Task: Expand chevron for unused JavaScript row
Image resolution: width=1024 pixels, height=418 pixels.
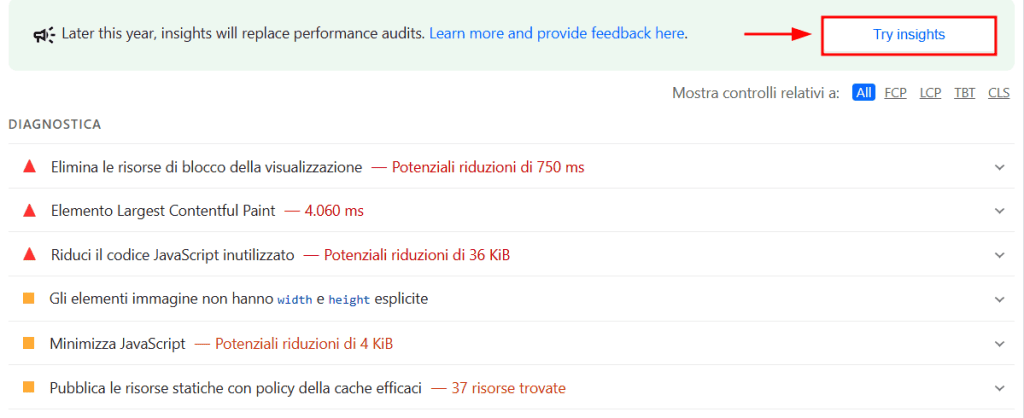Action: coord(999,255)
